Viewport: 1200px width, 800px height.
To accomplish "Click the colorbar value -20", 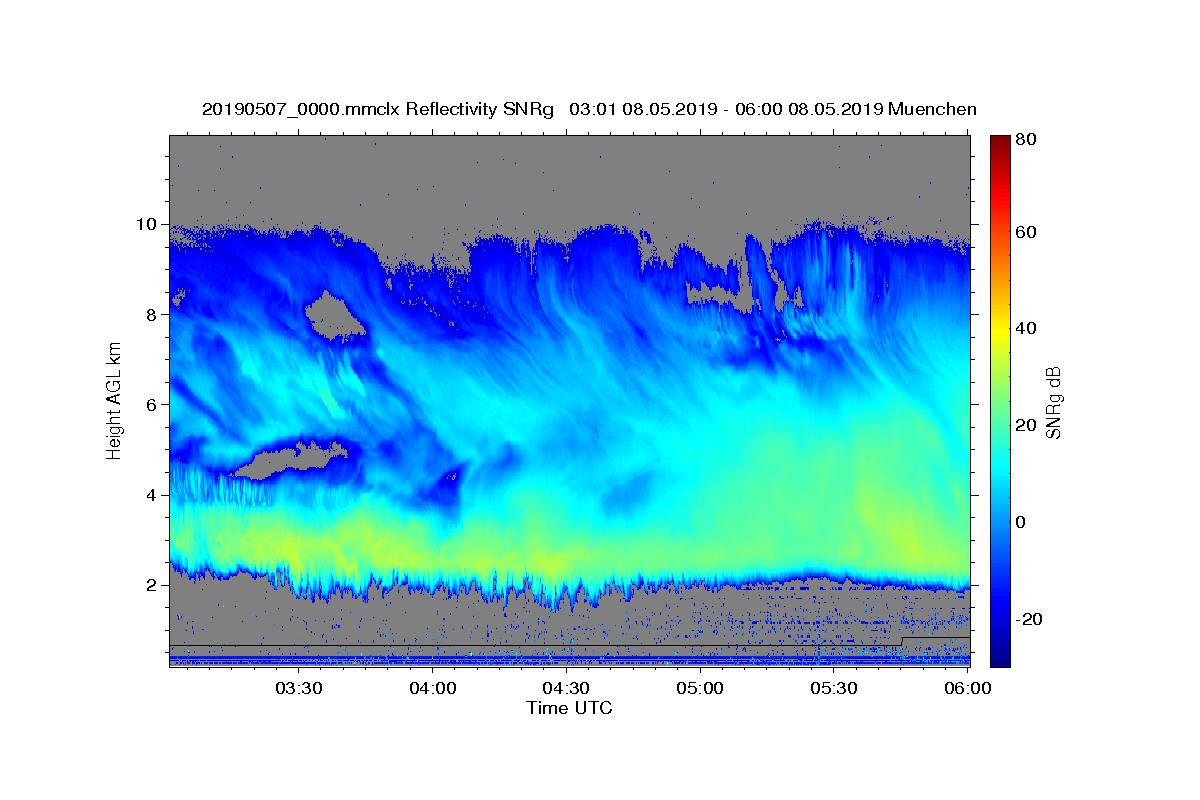I will [x=1030, y=618].
